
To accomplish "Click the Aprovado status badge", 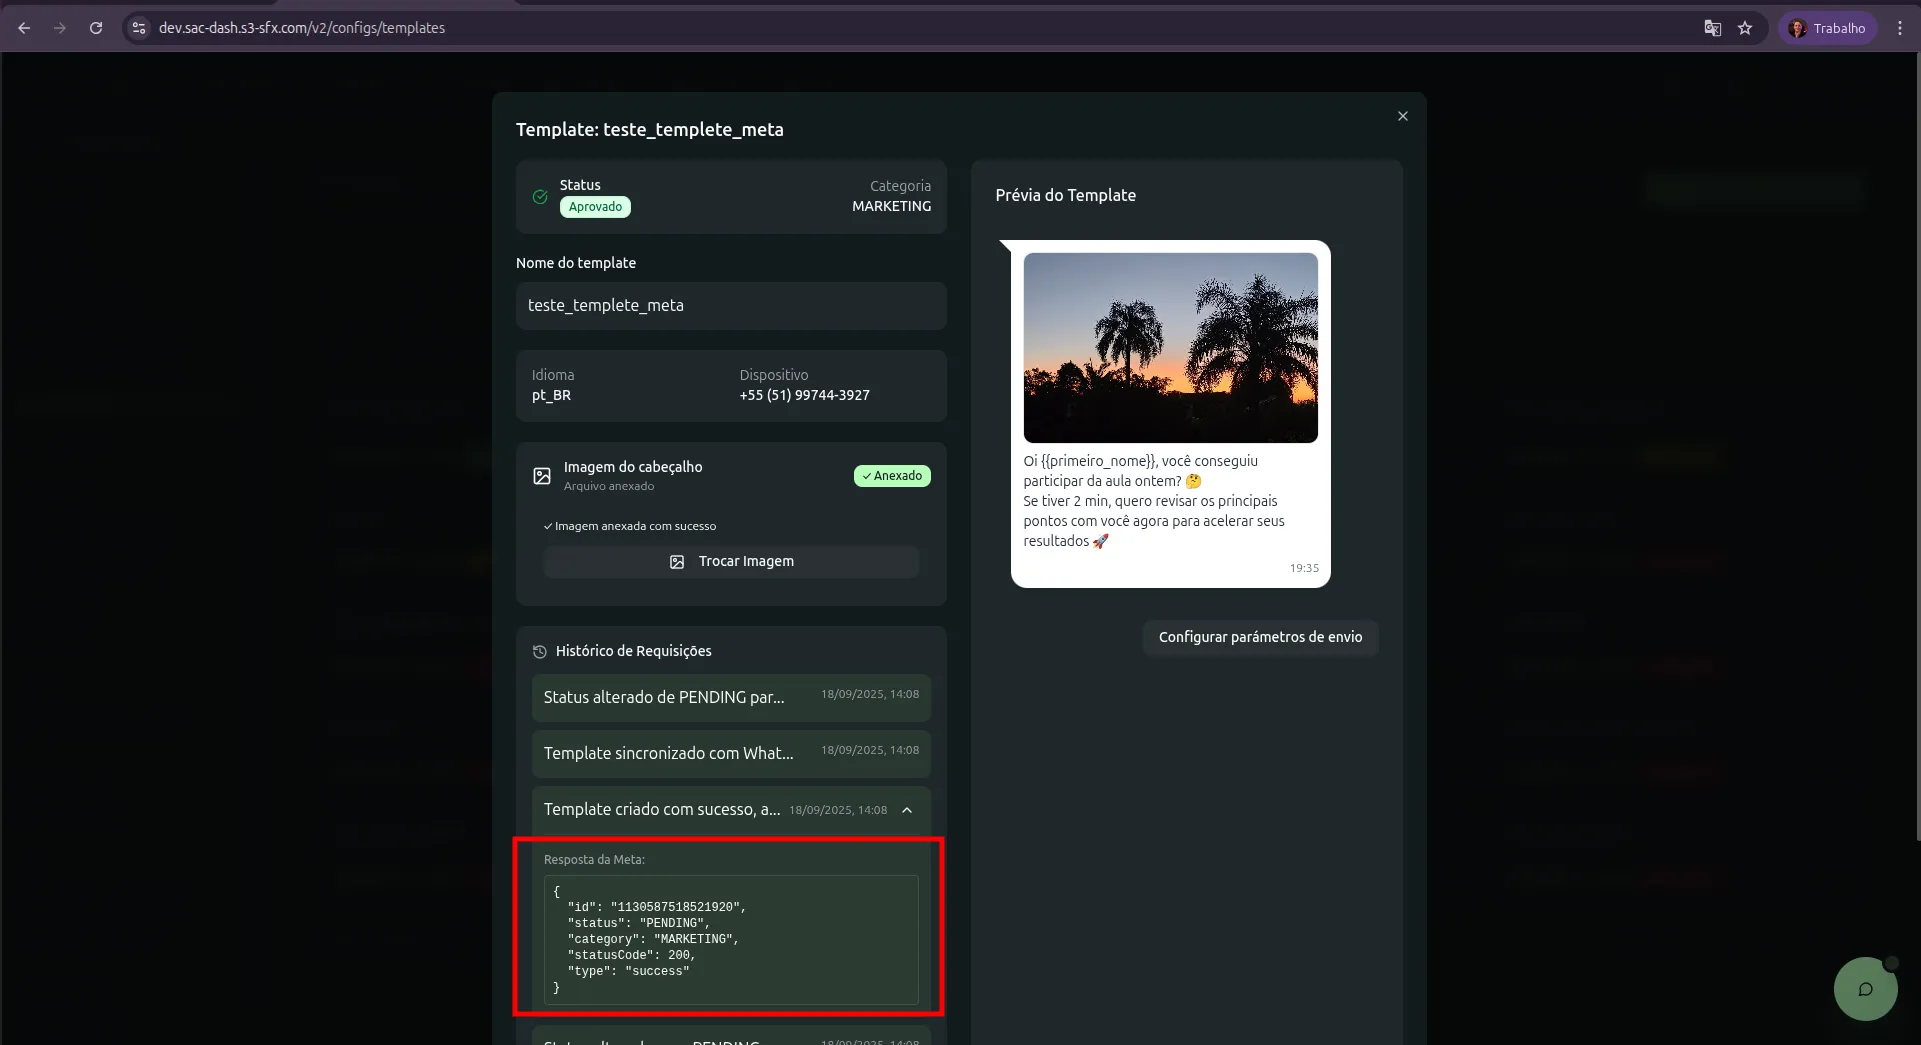I will point(595,207).
